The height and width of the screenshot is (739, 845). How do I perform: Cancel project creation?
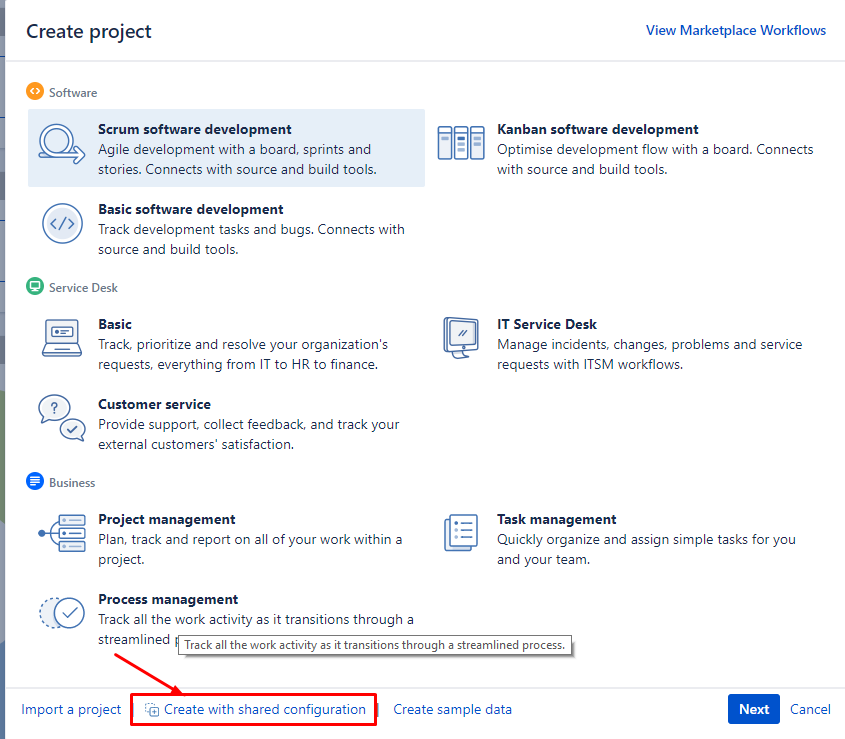pyautogui.click(x=810, y=709)
